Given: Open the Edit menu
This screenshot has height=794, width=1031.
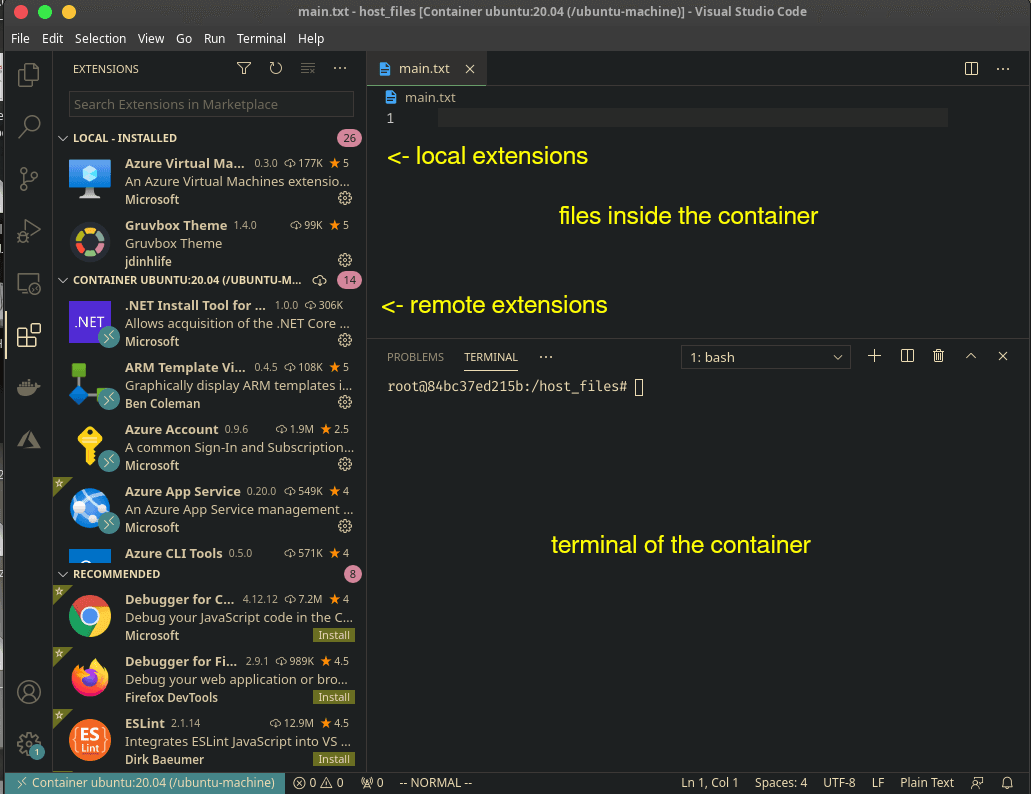Looking at the screenshot, I should [53, 39].
